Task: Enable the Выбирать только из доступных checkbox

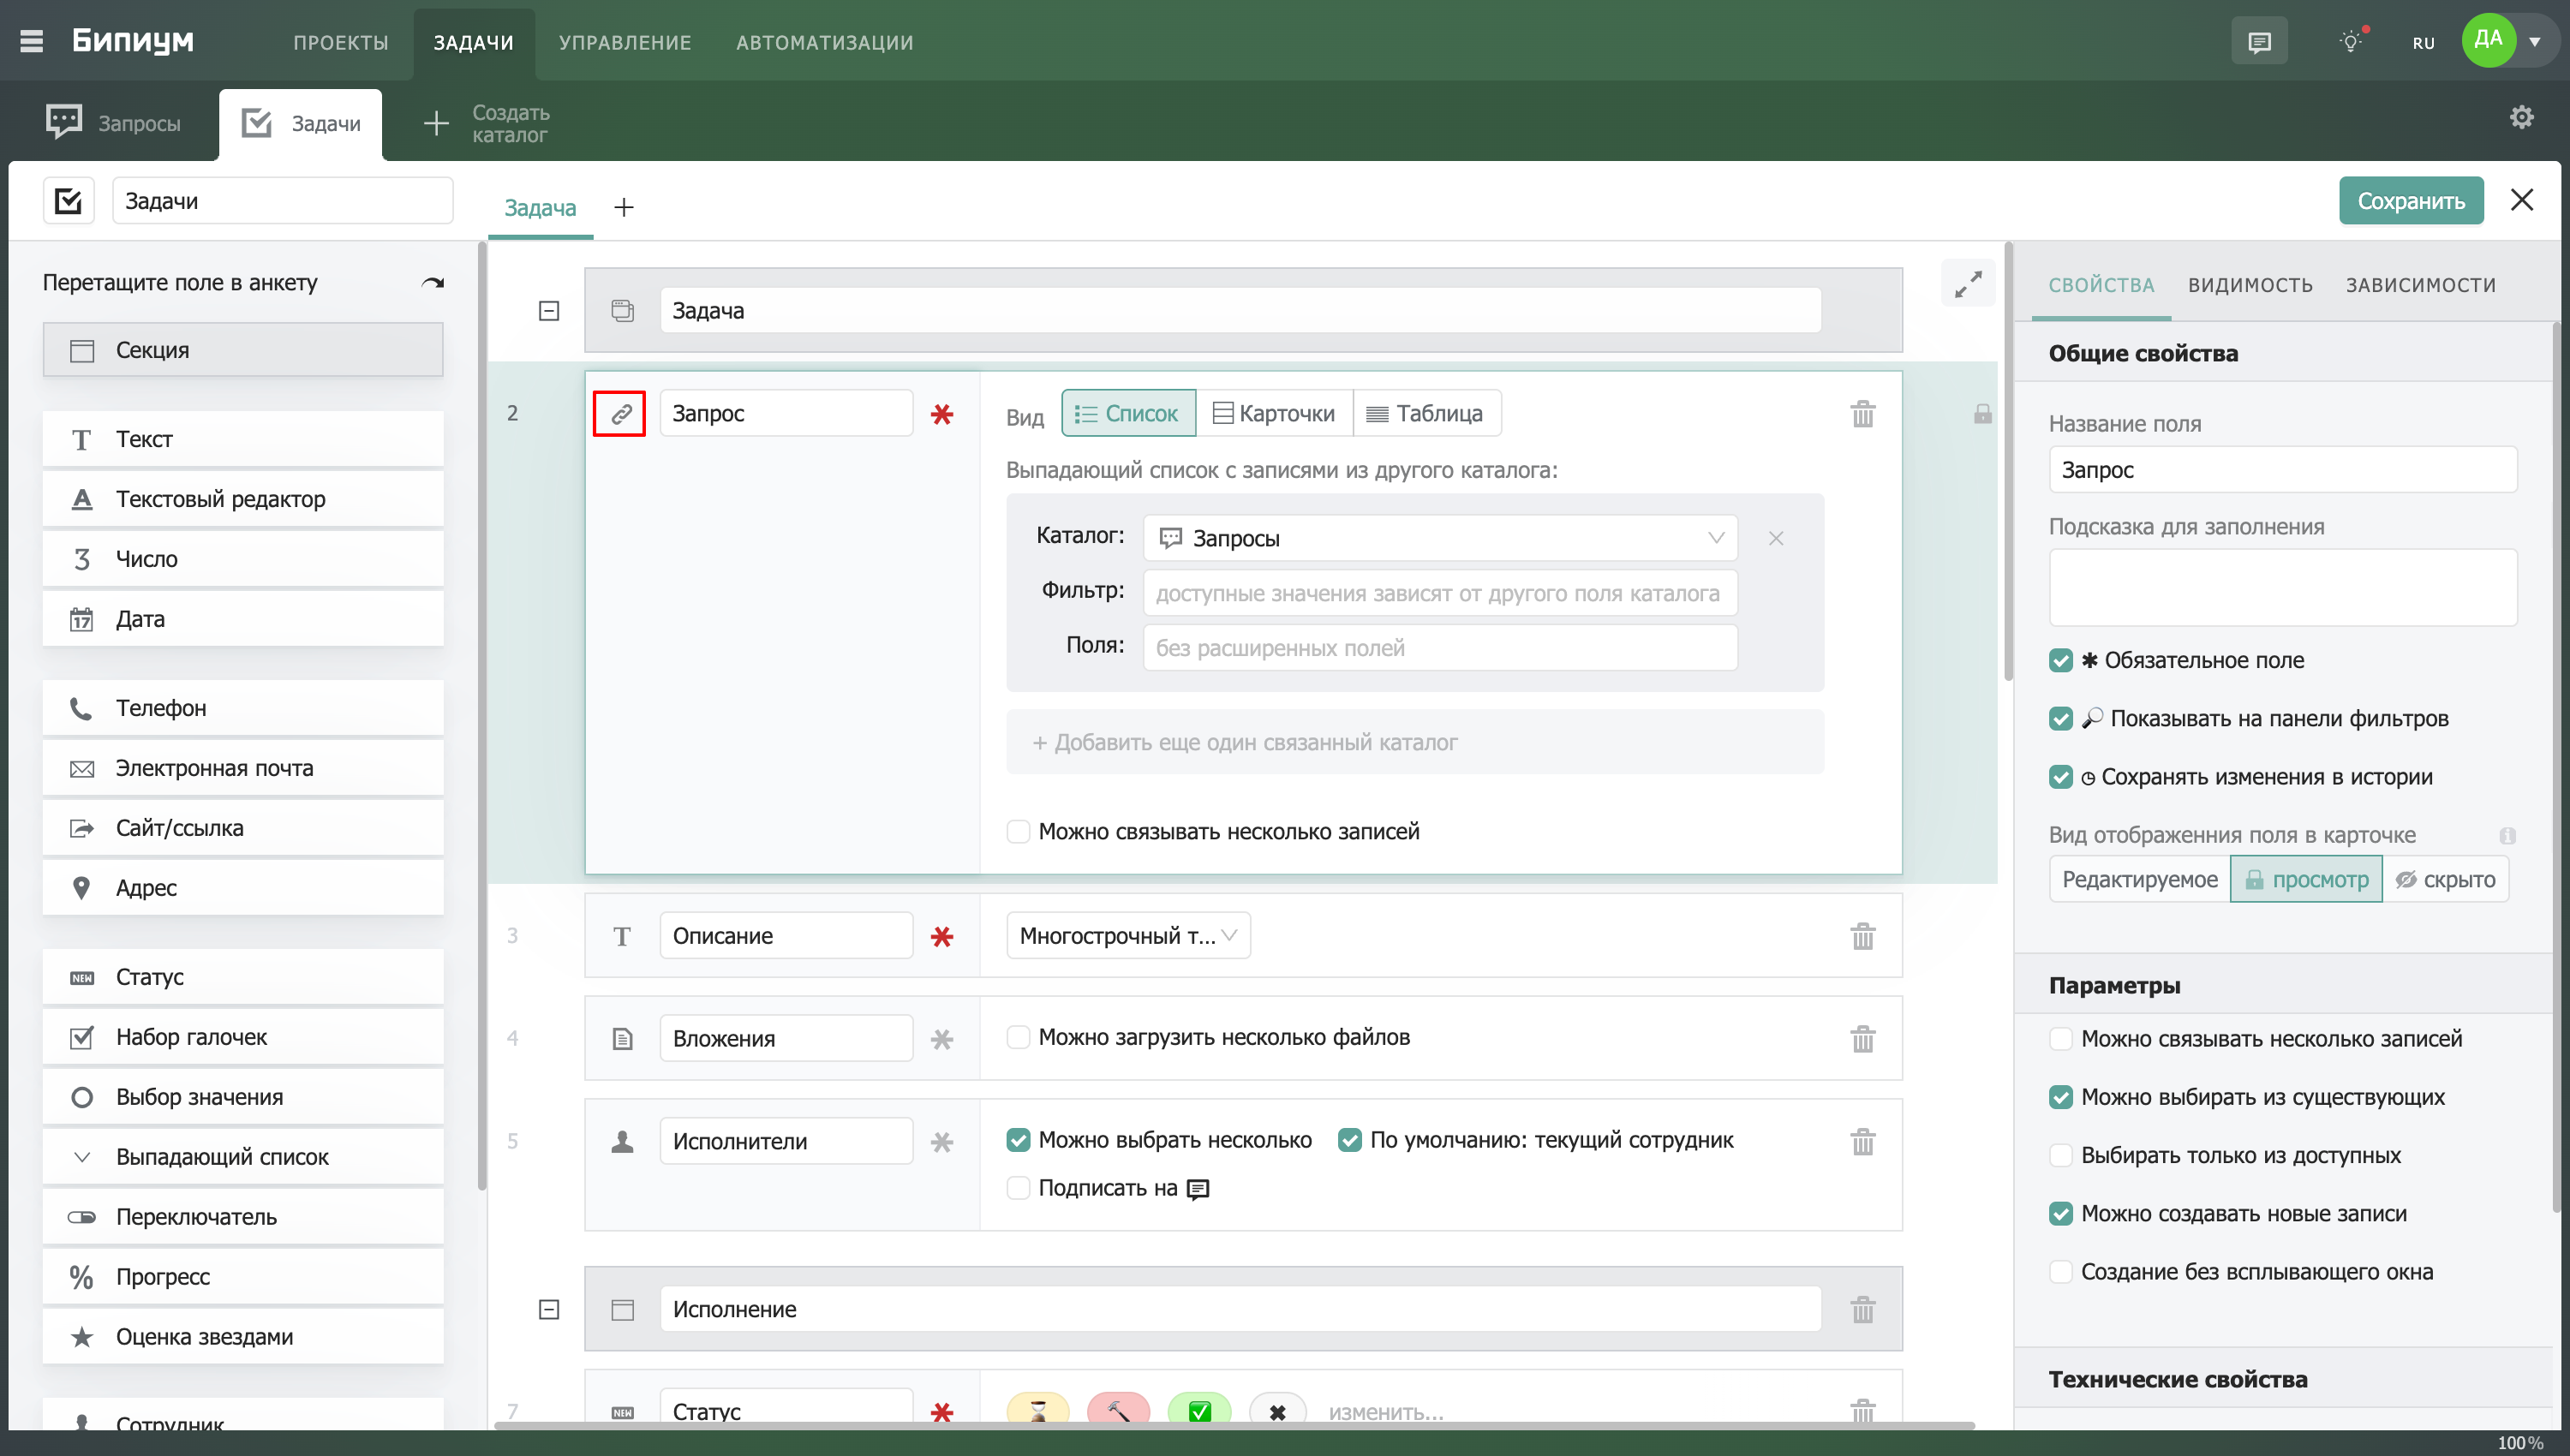Action: pos(2060,1155)
